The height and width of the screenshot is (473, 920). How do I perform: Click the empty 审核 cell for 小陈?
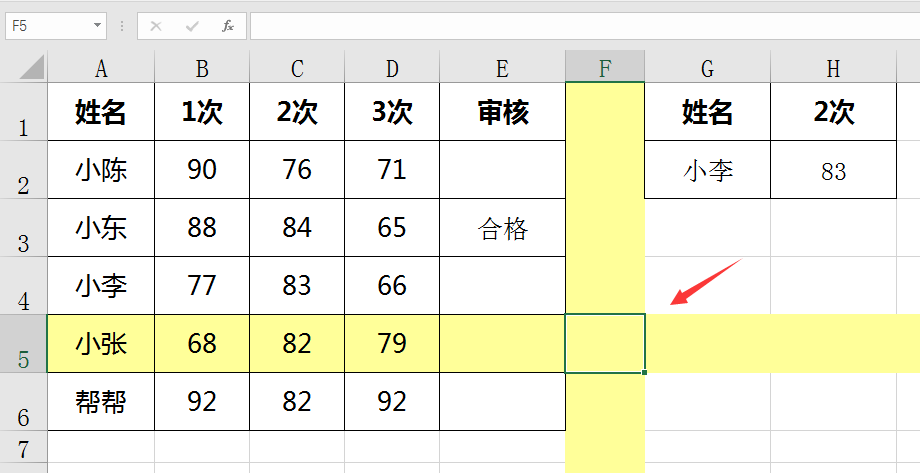coord(502,170)
